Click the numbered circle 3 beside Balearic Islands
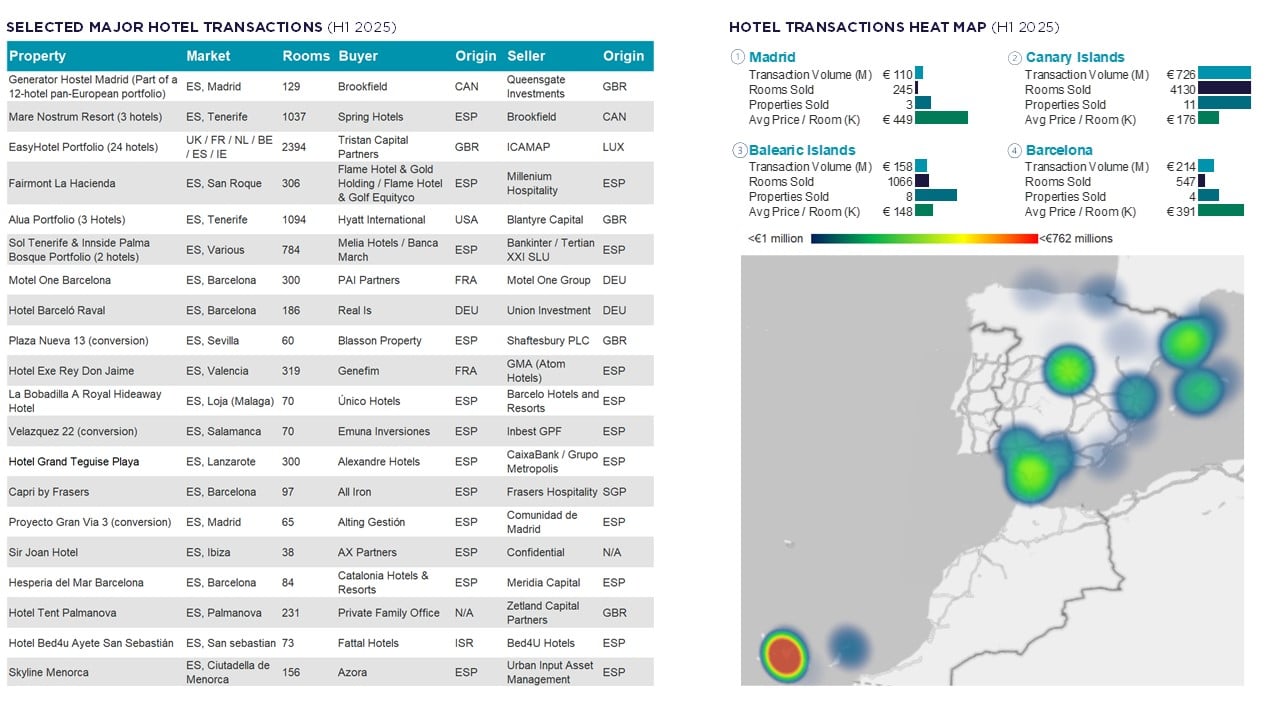 (739, 151)
